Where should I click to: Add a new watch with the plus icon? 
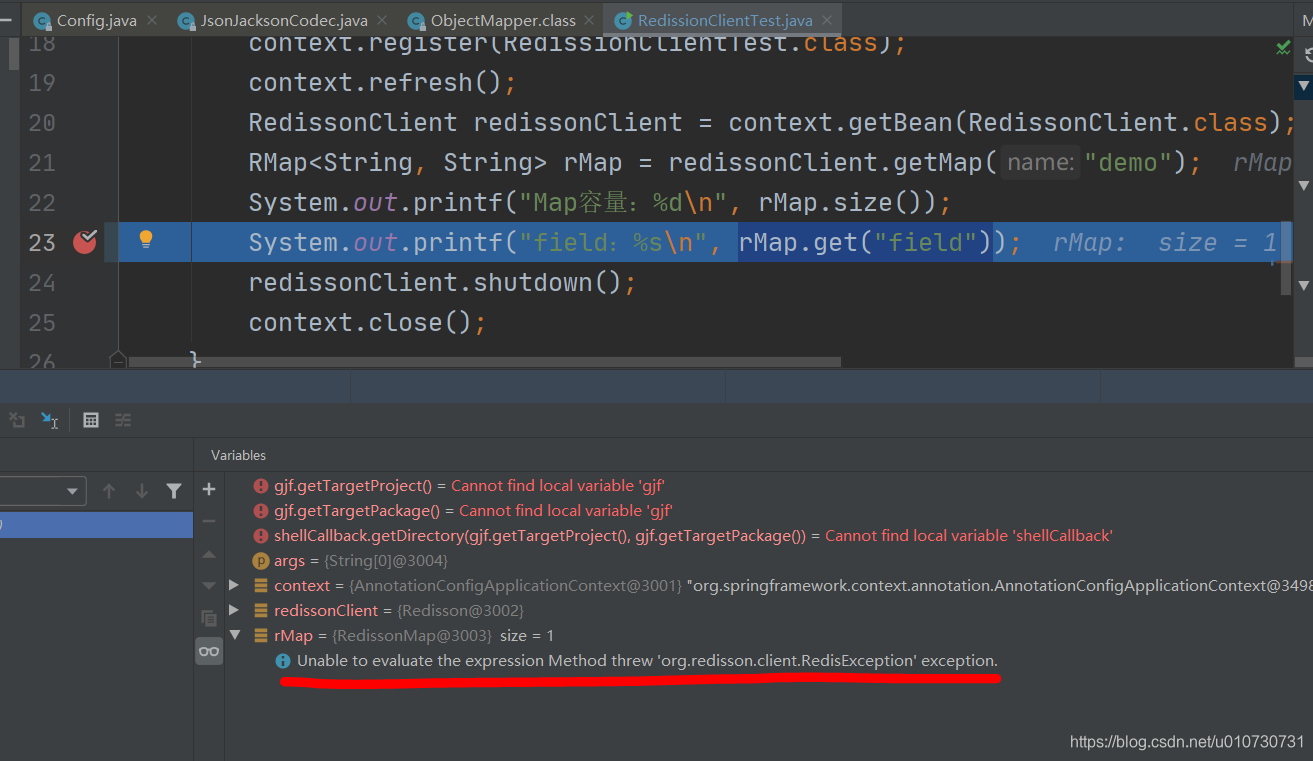click(x=209, y=489)
